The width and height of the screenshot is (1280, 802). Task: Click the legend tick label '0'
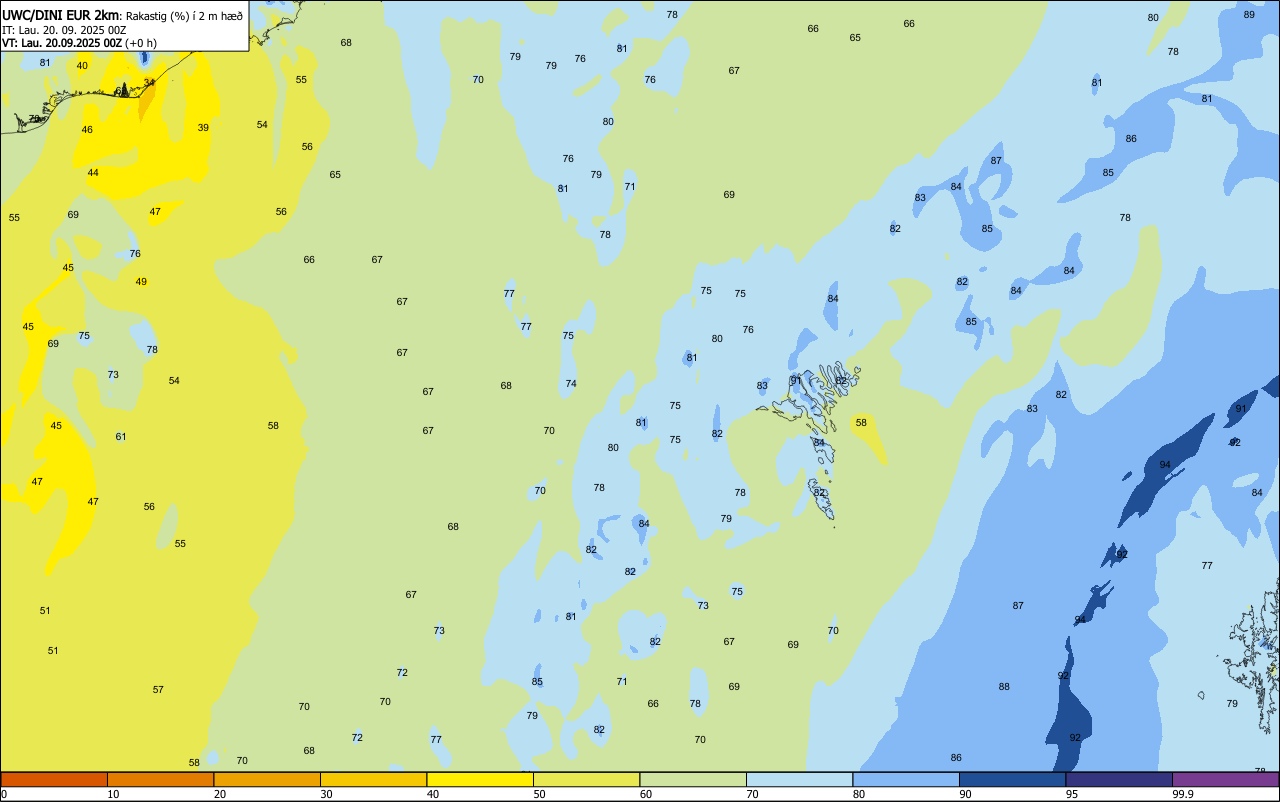(4, 794)
